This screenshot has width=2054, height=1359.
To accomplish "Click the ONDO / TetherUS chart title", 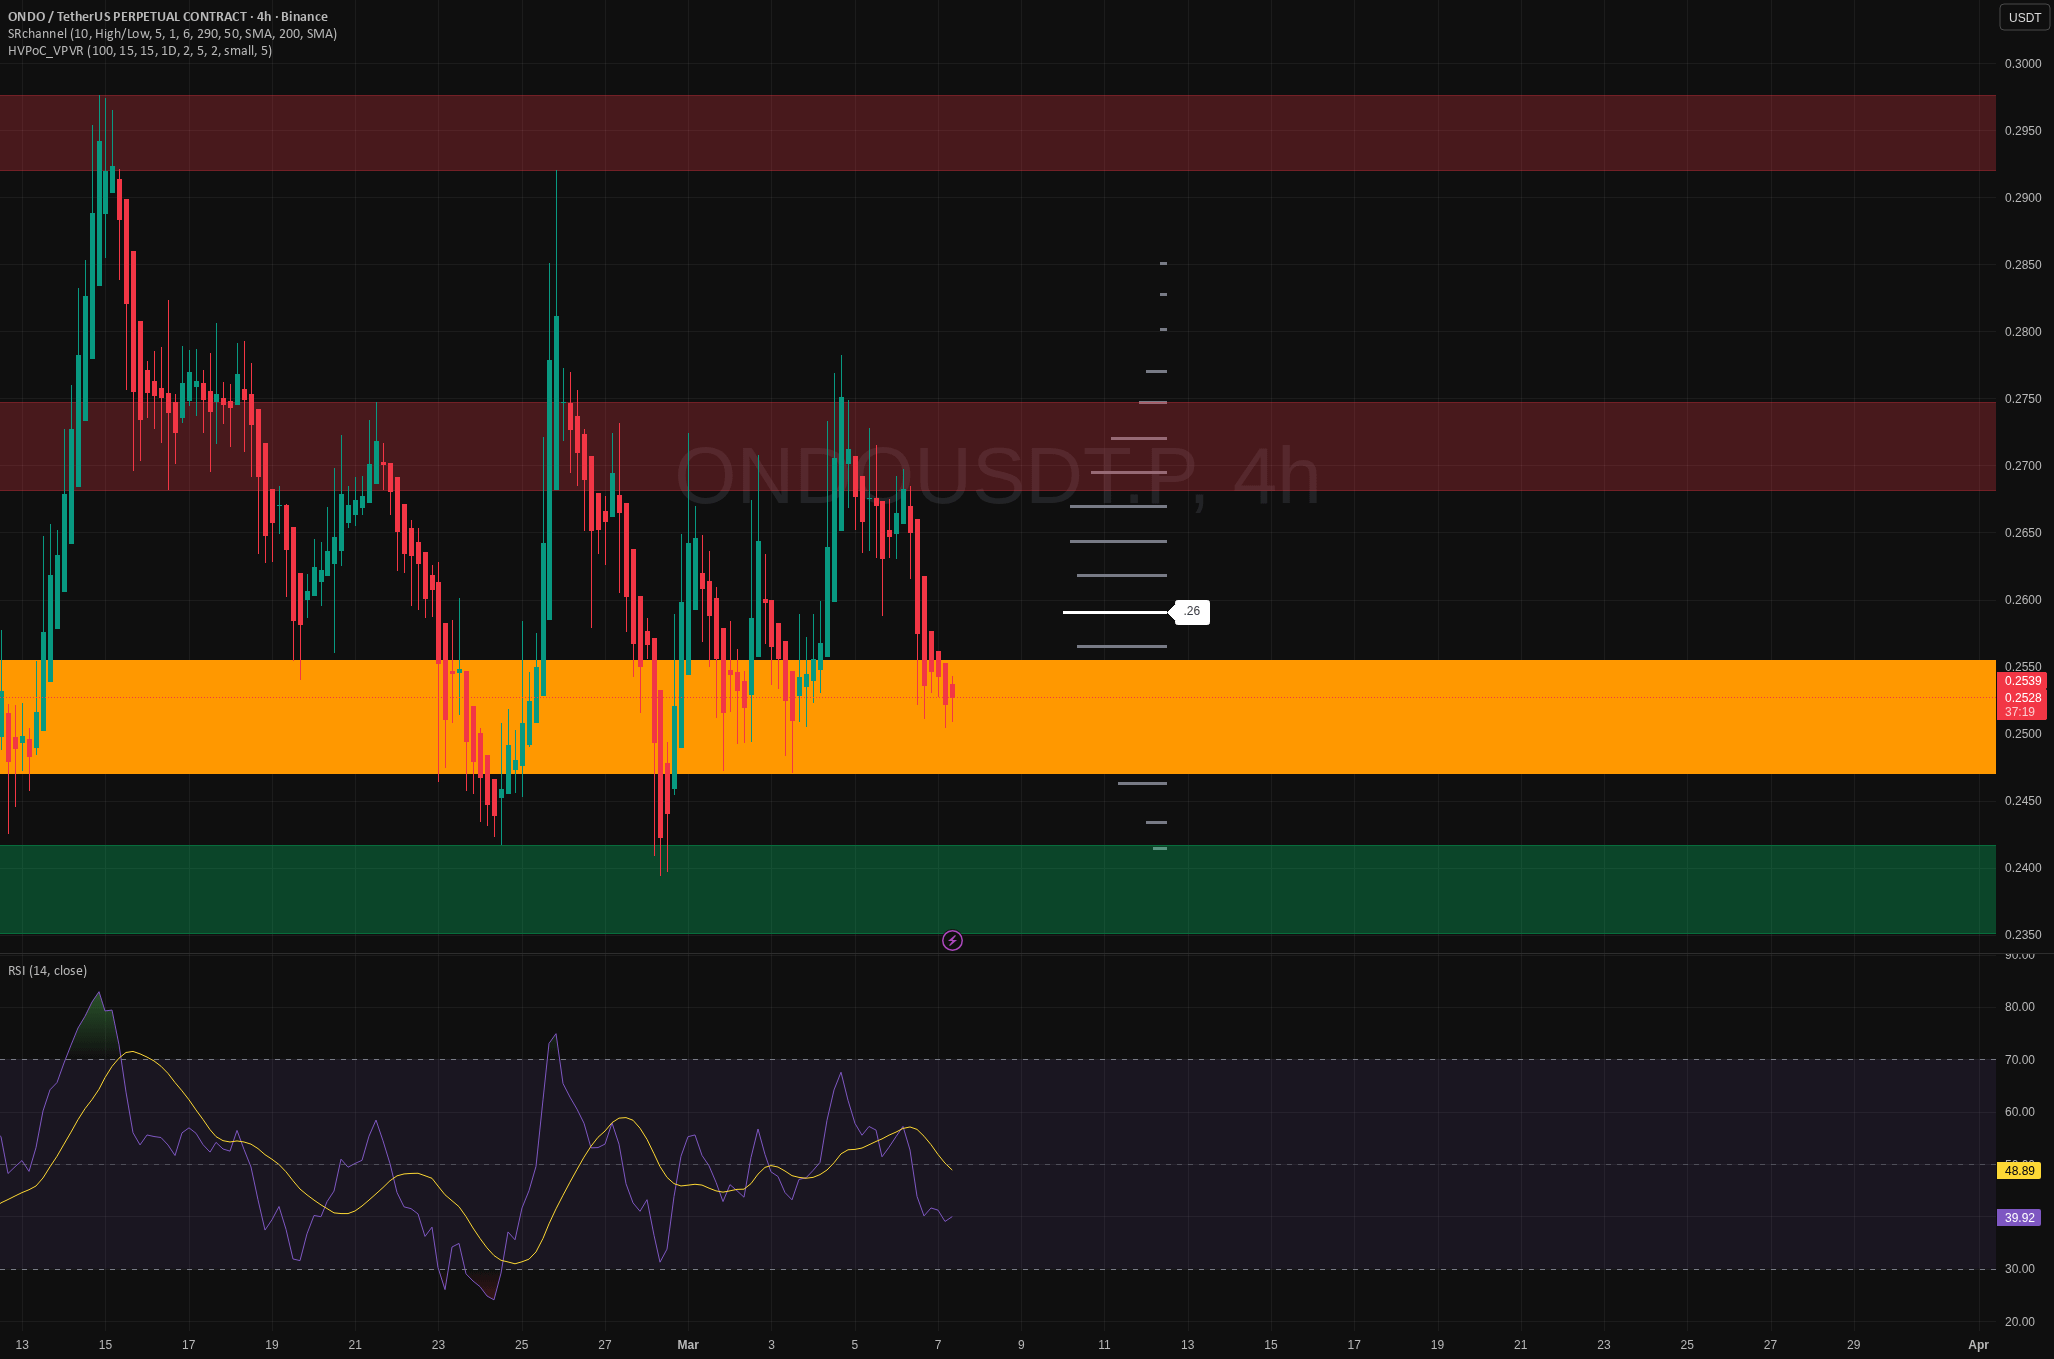I will (x=168, y=16).
